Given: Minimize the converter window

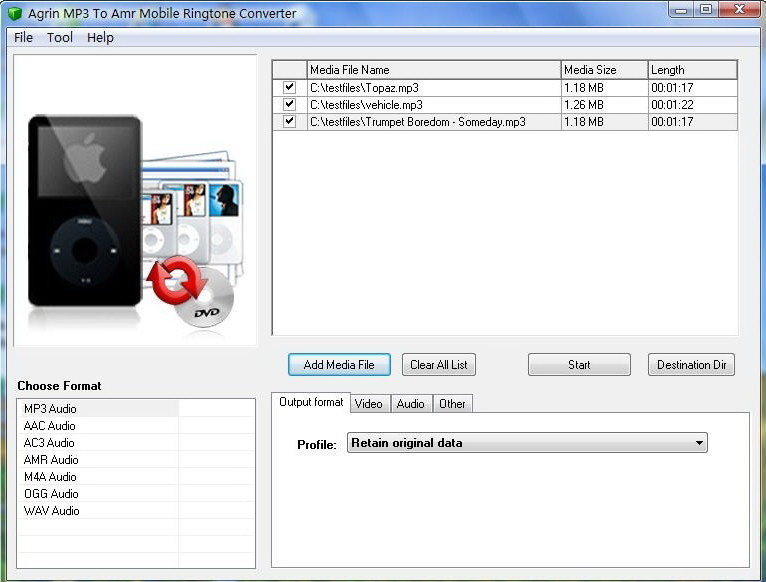Looking at the screenshot, I should [681, 10].
